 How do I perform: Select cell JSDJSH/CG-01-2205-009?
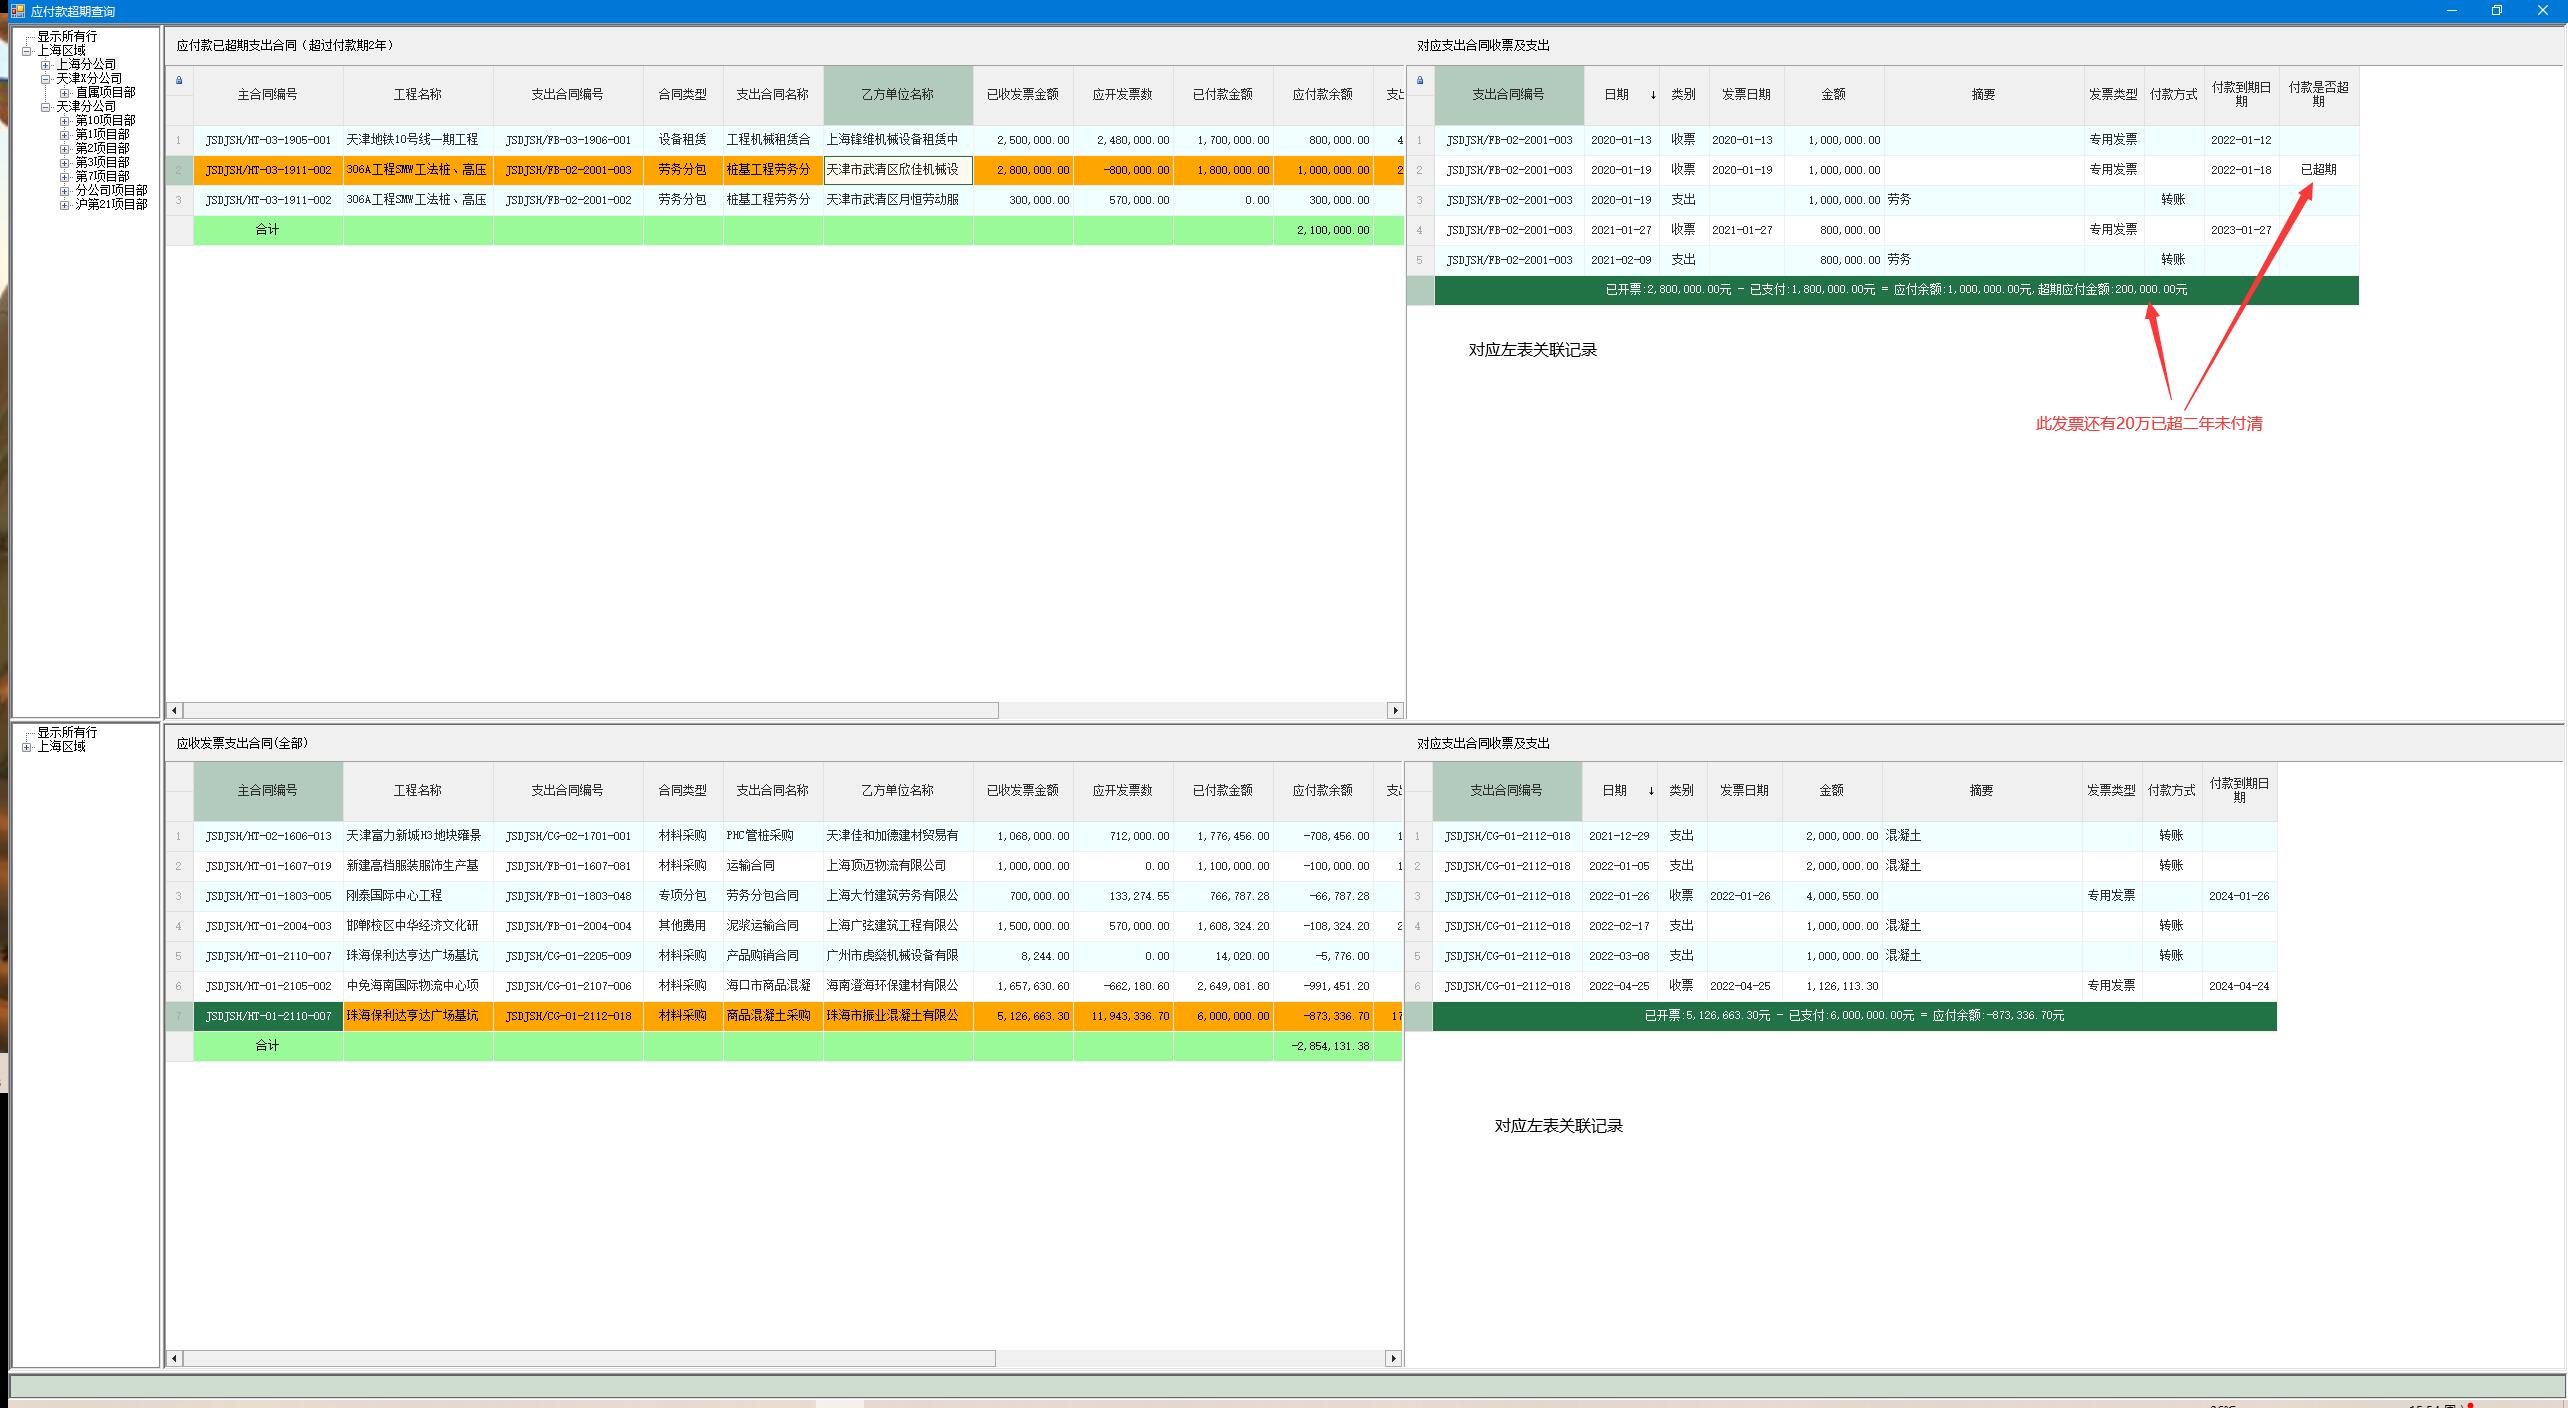(568, 956)
